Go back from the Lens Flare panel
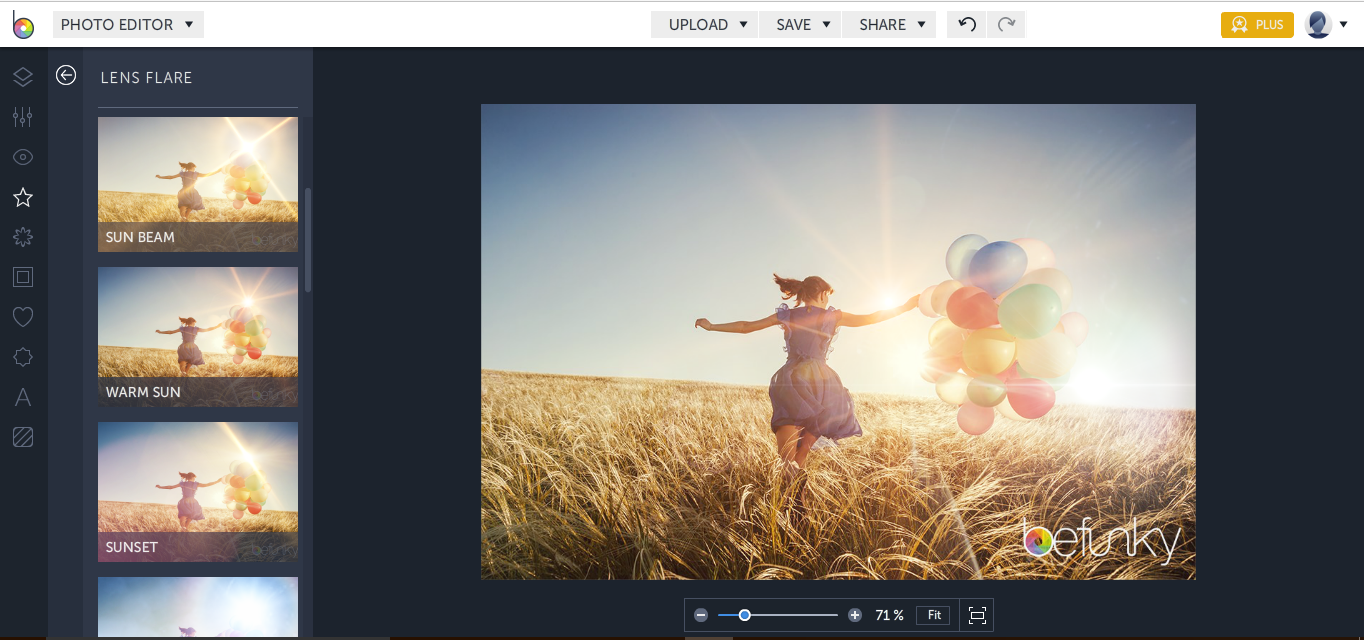The image size is (1364, 640). point(66,75)
